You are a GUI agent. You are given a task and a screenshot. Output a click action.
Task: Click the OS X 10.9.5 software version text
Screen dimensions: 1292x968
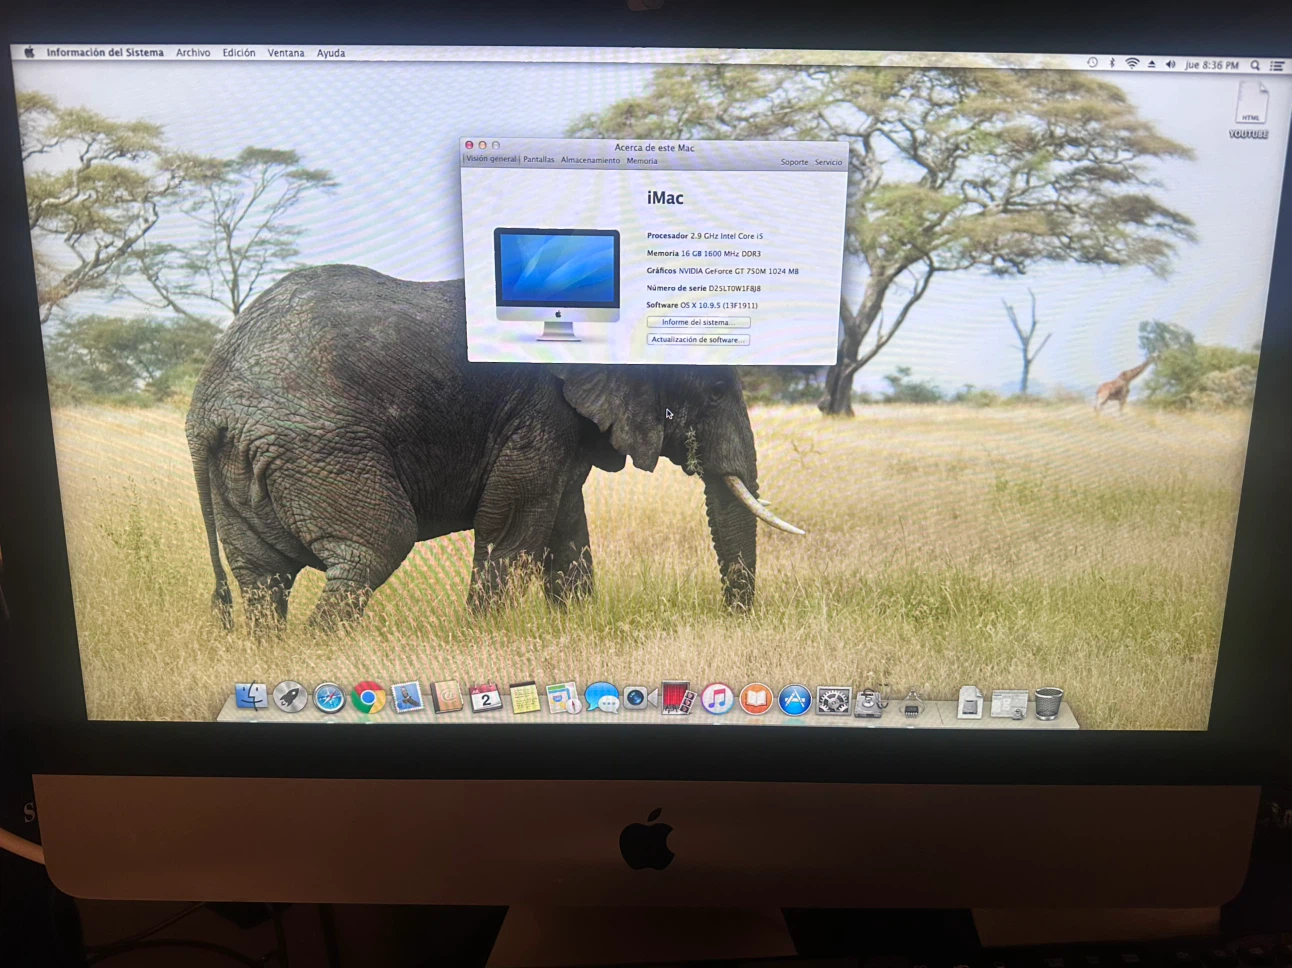pos(719,305)
